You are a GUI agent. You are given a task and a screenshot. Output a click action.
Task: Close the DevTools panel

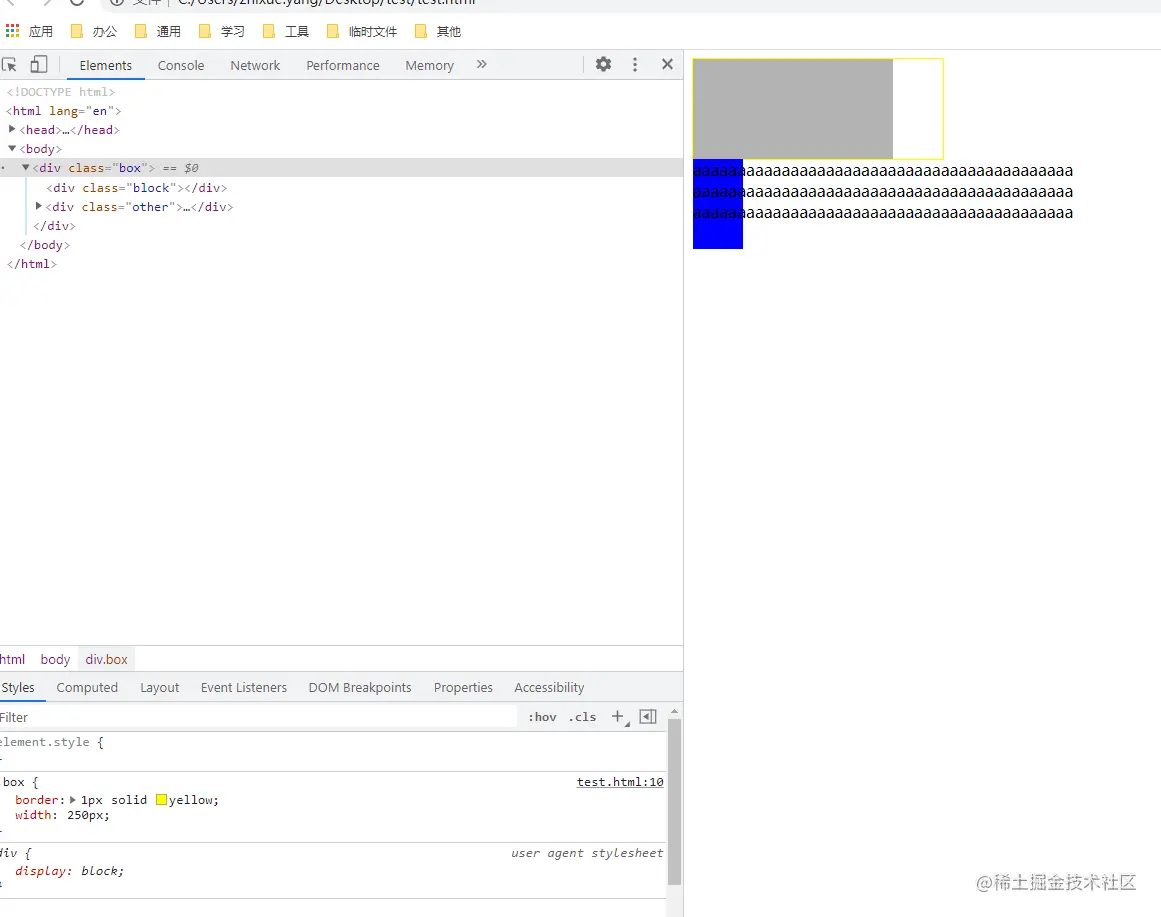[x=667, y=64]
